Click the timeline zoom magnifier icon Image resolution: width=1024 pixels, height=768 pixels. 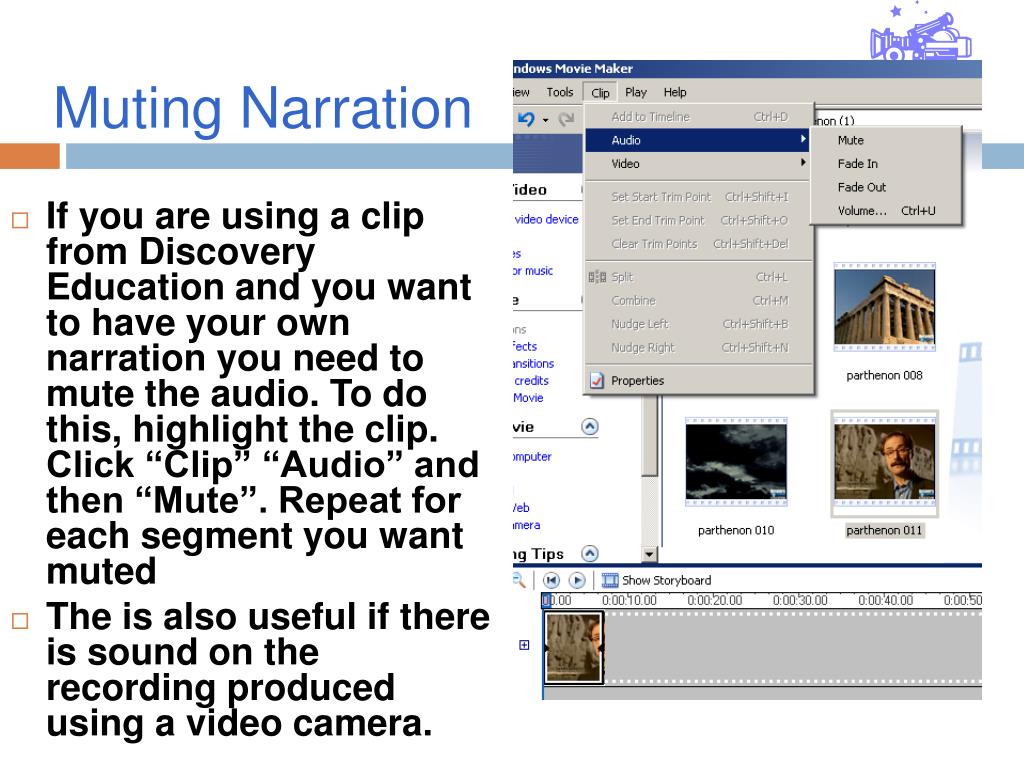coord(519,580)
